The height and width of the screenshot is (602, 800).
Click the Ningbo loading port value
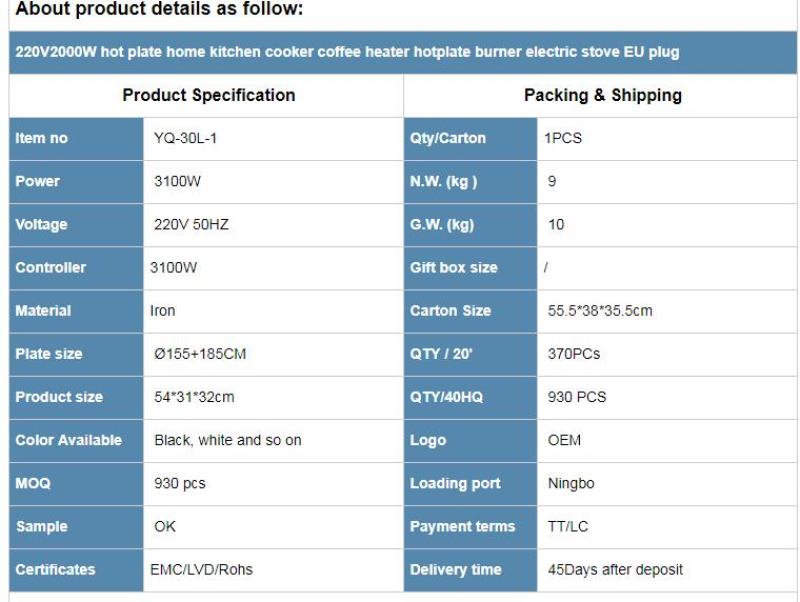[x=571, y=483]
